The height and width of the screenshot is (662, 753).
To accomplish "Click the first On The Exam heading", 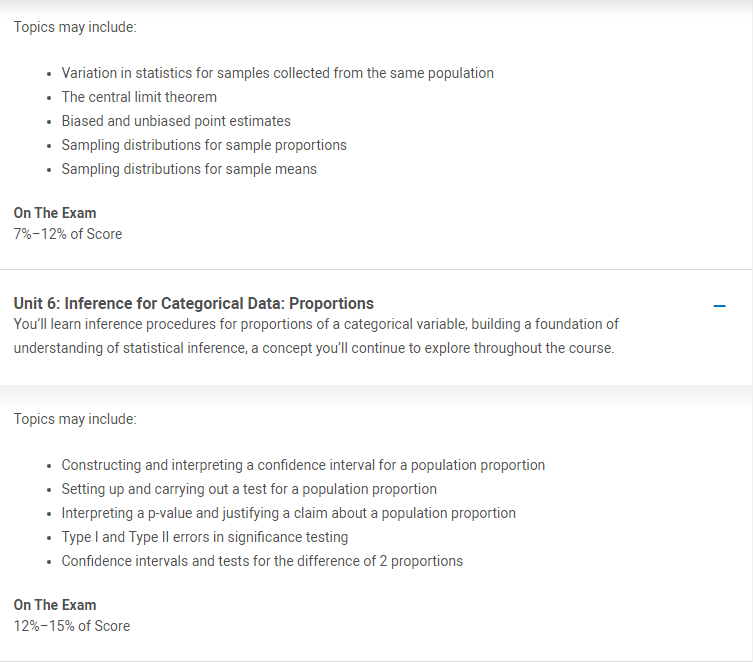I will tap(55, 213).
